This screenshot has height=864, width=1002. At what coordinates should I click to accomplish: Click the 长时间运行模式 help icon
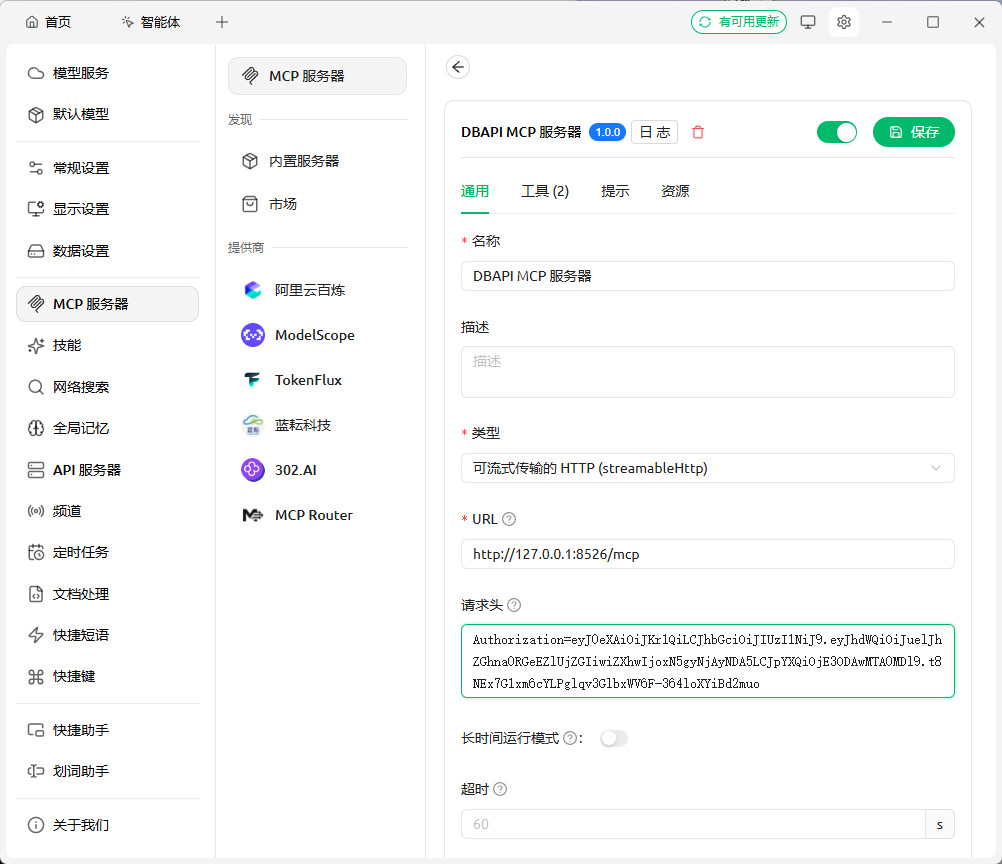570,739
